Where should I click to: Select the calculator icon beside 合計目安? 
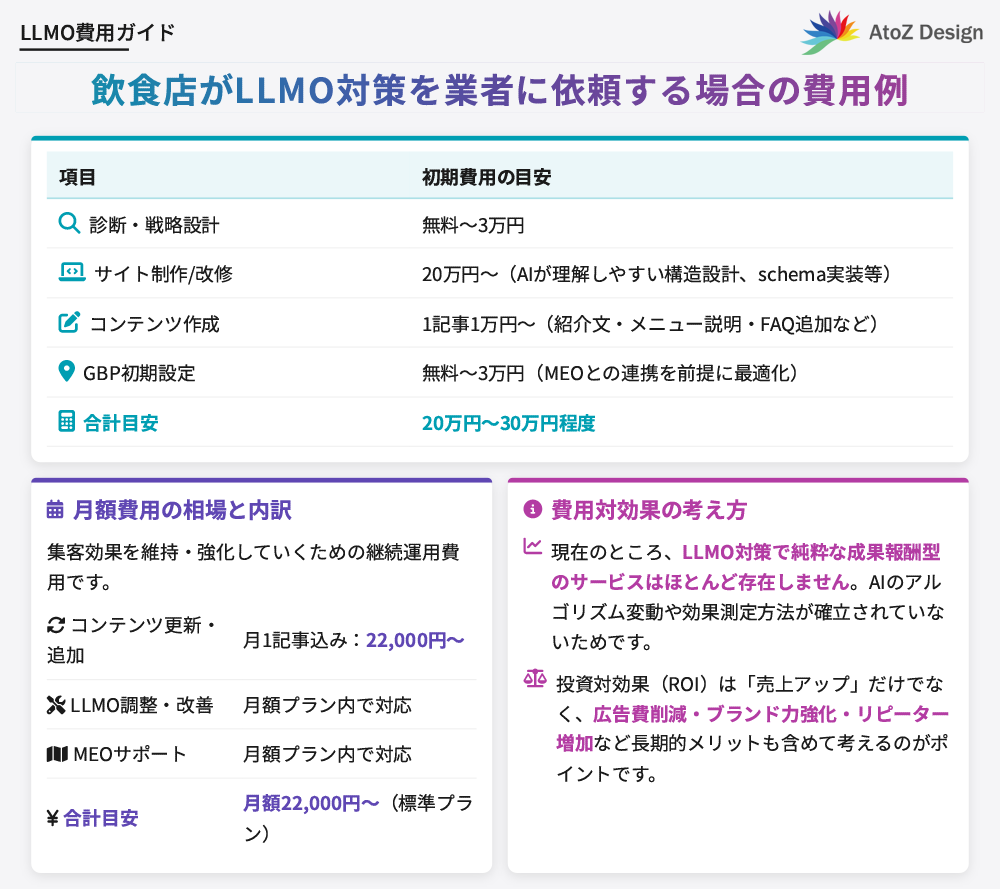coord(68,421)
